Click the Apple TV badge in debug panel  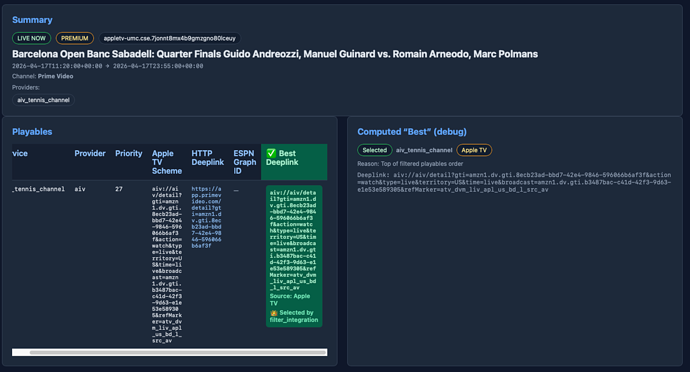(474, 150)
